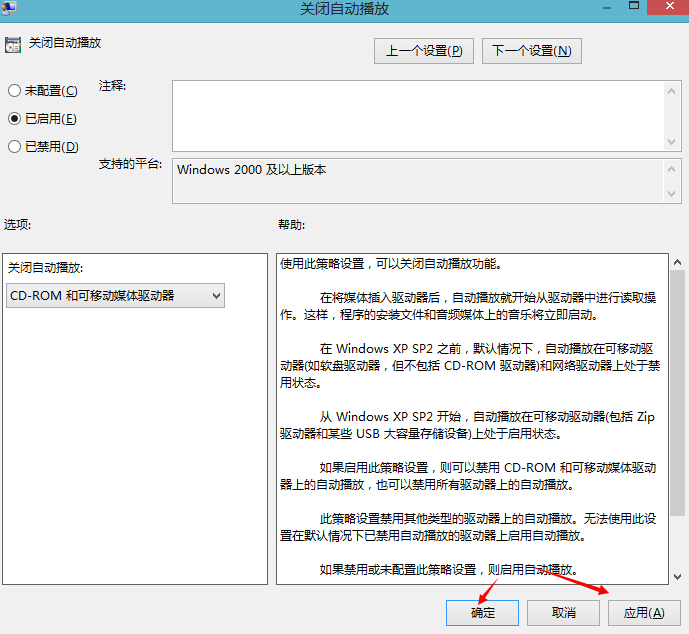Click the help text 使用此策略设置，可以关闭自动播放功能
The height and width of the screenshot is (634, 689).
(391, 264)
